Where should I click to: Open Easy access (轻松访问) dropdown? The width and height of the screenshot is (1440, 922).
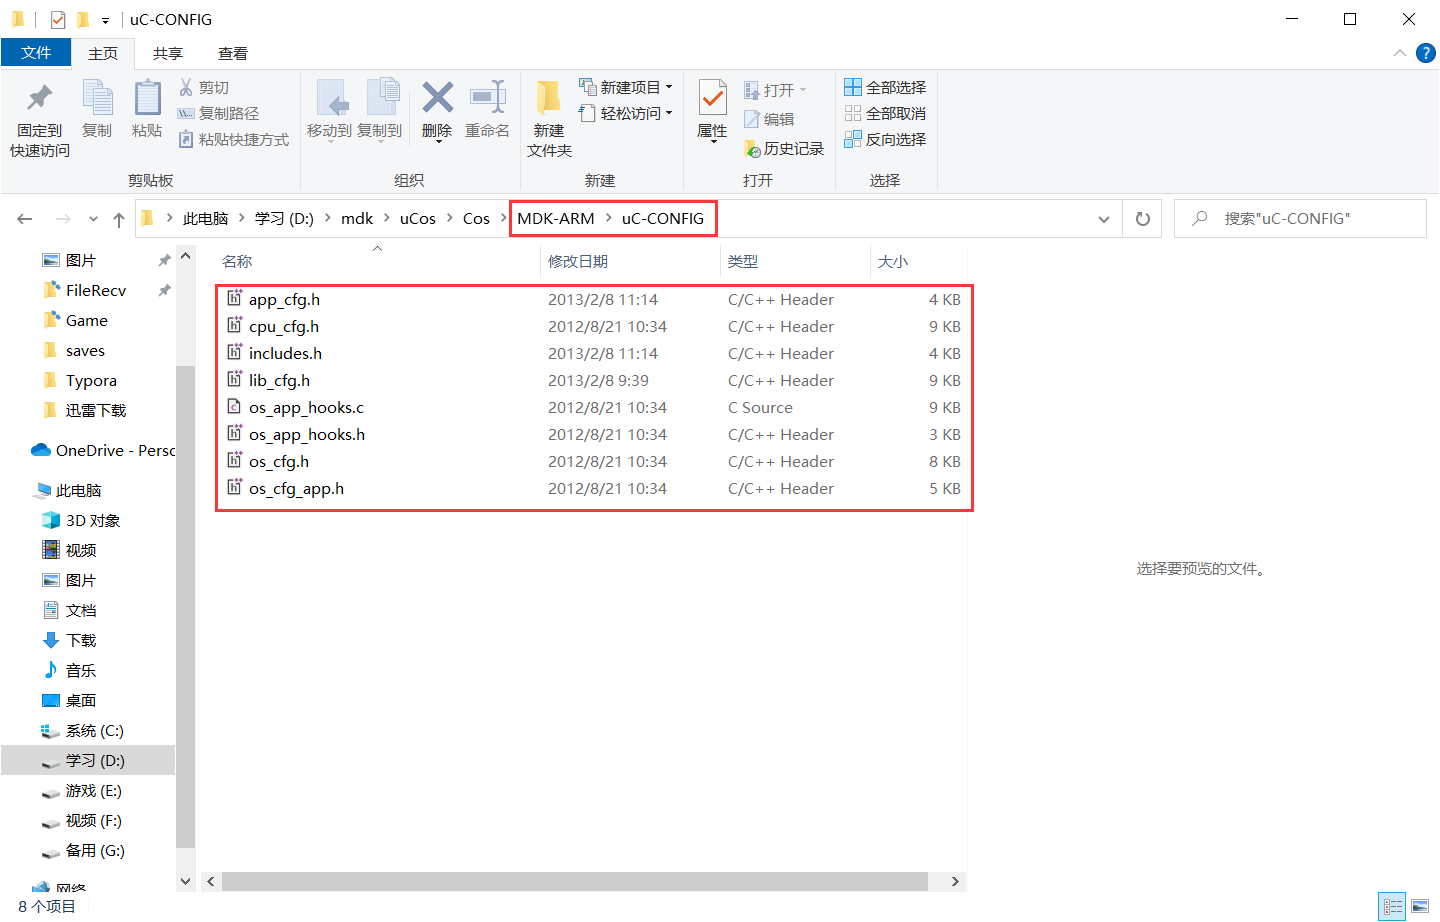click(626, 113)
